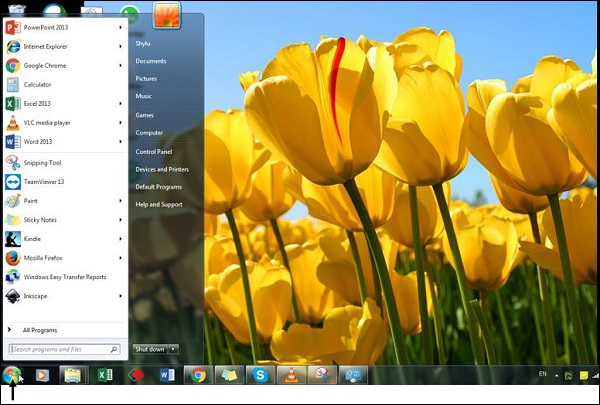This screenshot has height=405, width=600.
Task: Expand VLC media player jump list arrow
Action: click(121, 123)
